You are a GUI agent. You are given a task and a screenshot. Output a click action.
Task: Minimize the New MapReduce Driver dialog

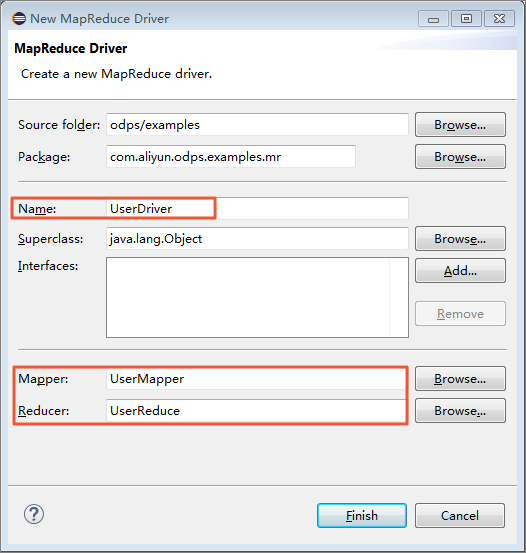click(x=433, y=19)
